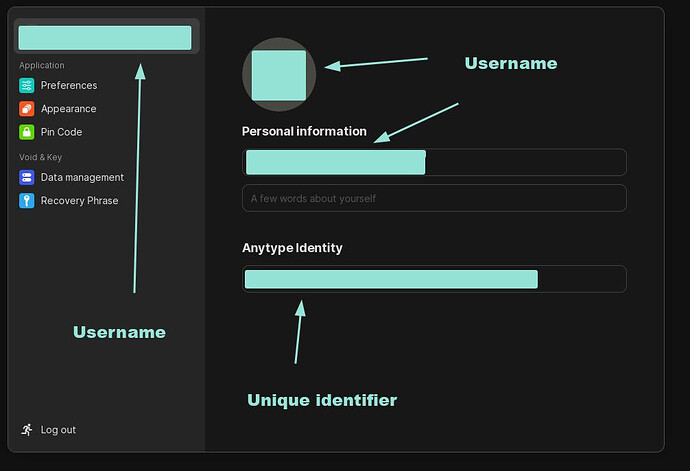The image size is (690, 471).
Task: Show the Recovery Phrase page
Action: [79, 201]
